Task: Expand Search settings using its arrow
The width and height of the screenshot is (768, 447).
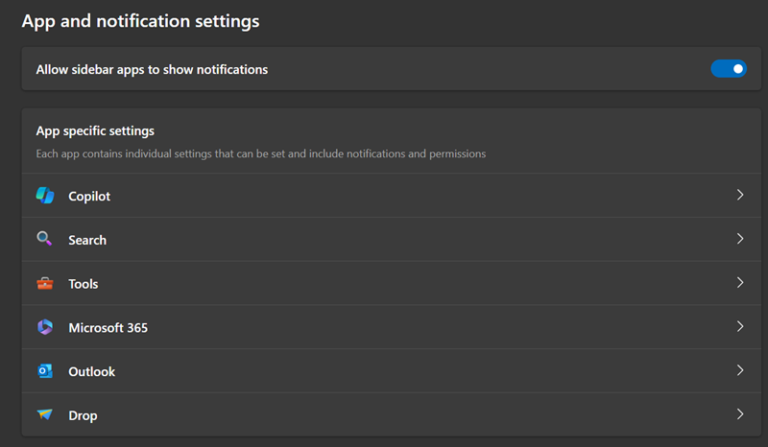Action: coord(740,239)
